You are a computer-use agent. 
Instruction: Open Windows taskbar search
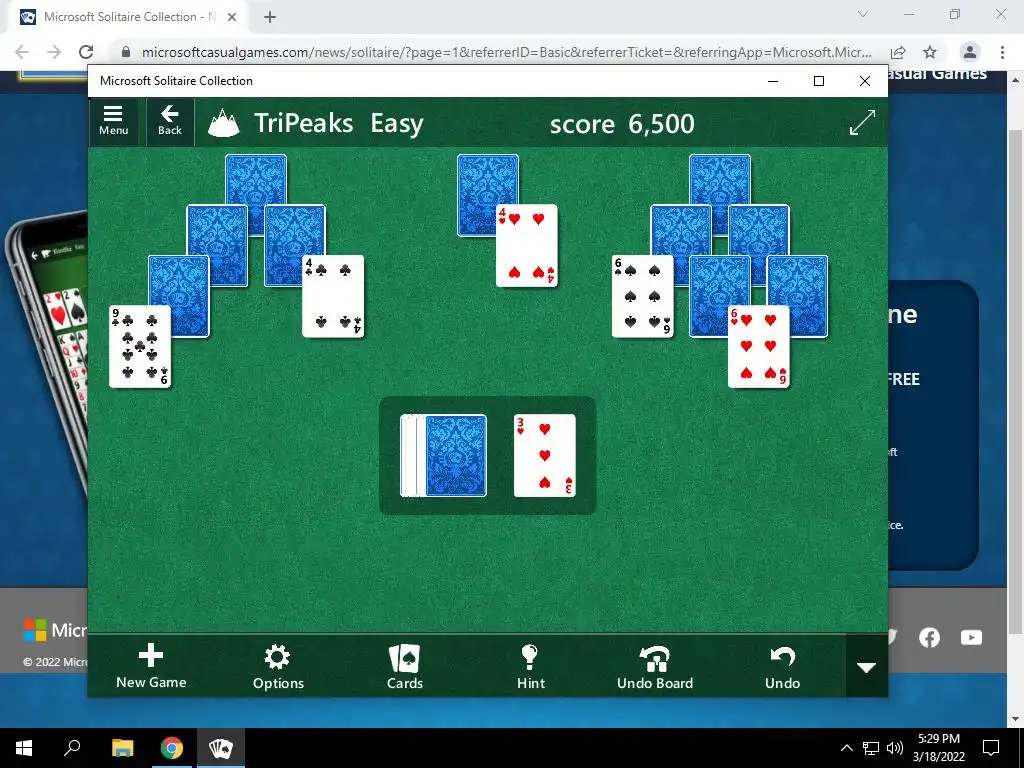tap(72, 748)
